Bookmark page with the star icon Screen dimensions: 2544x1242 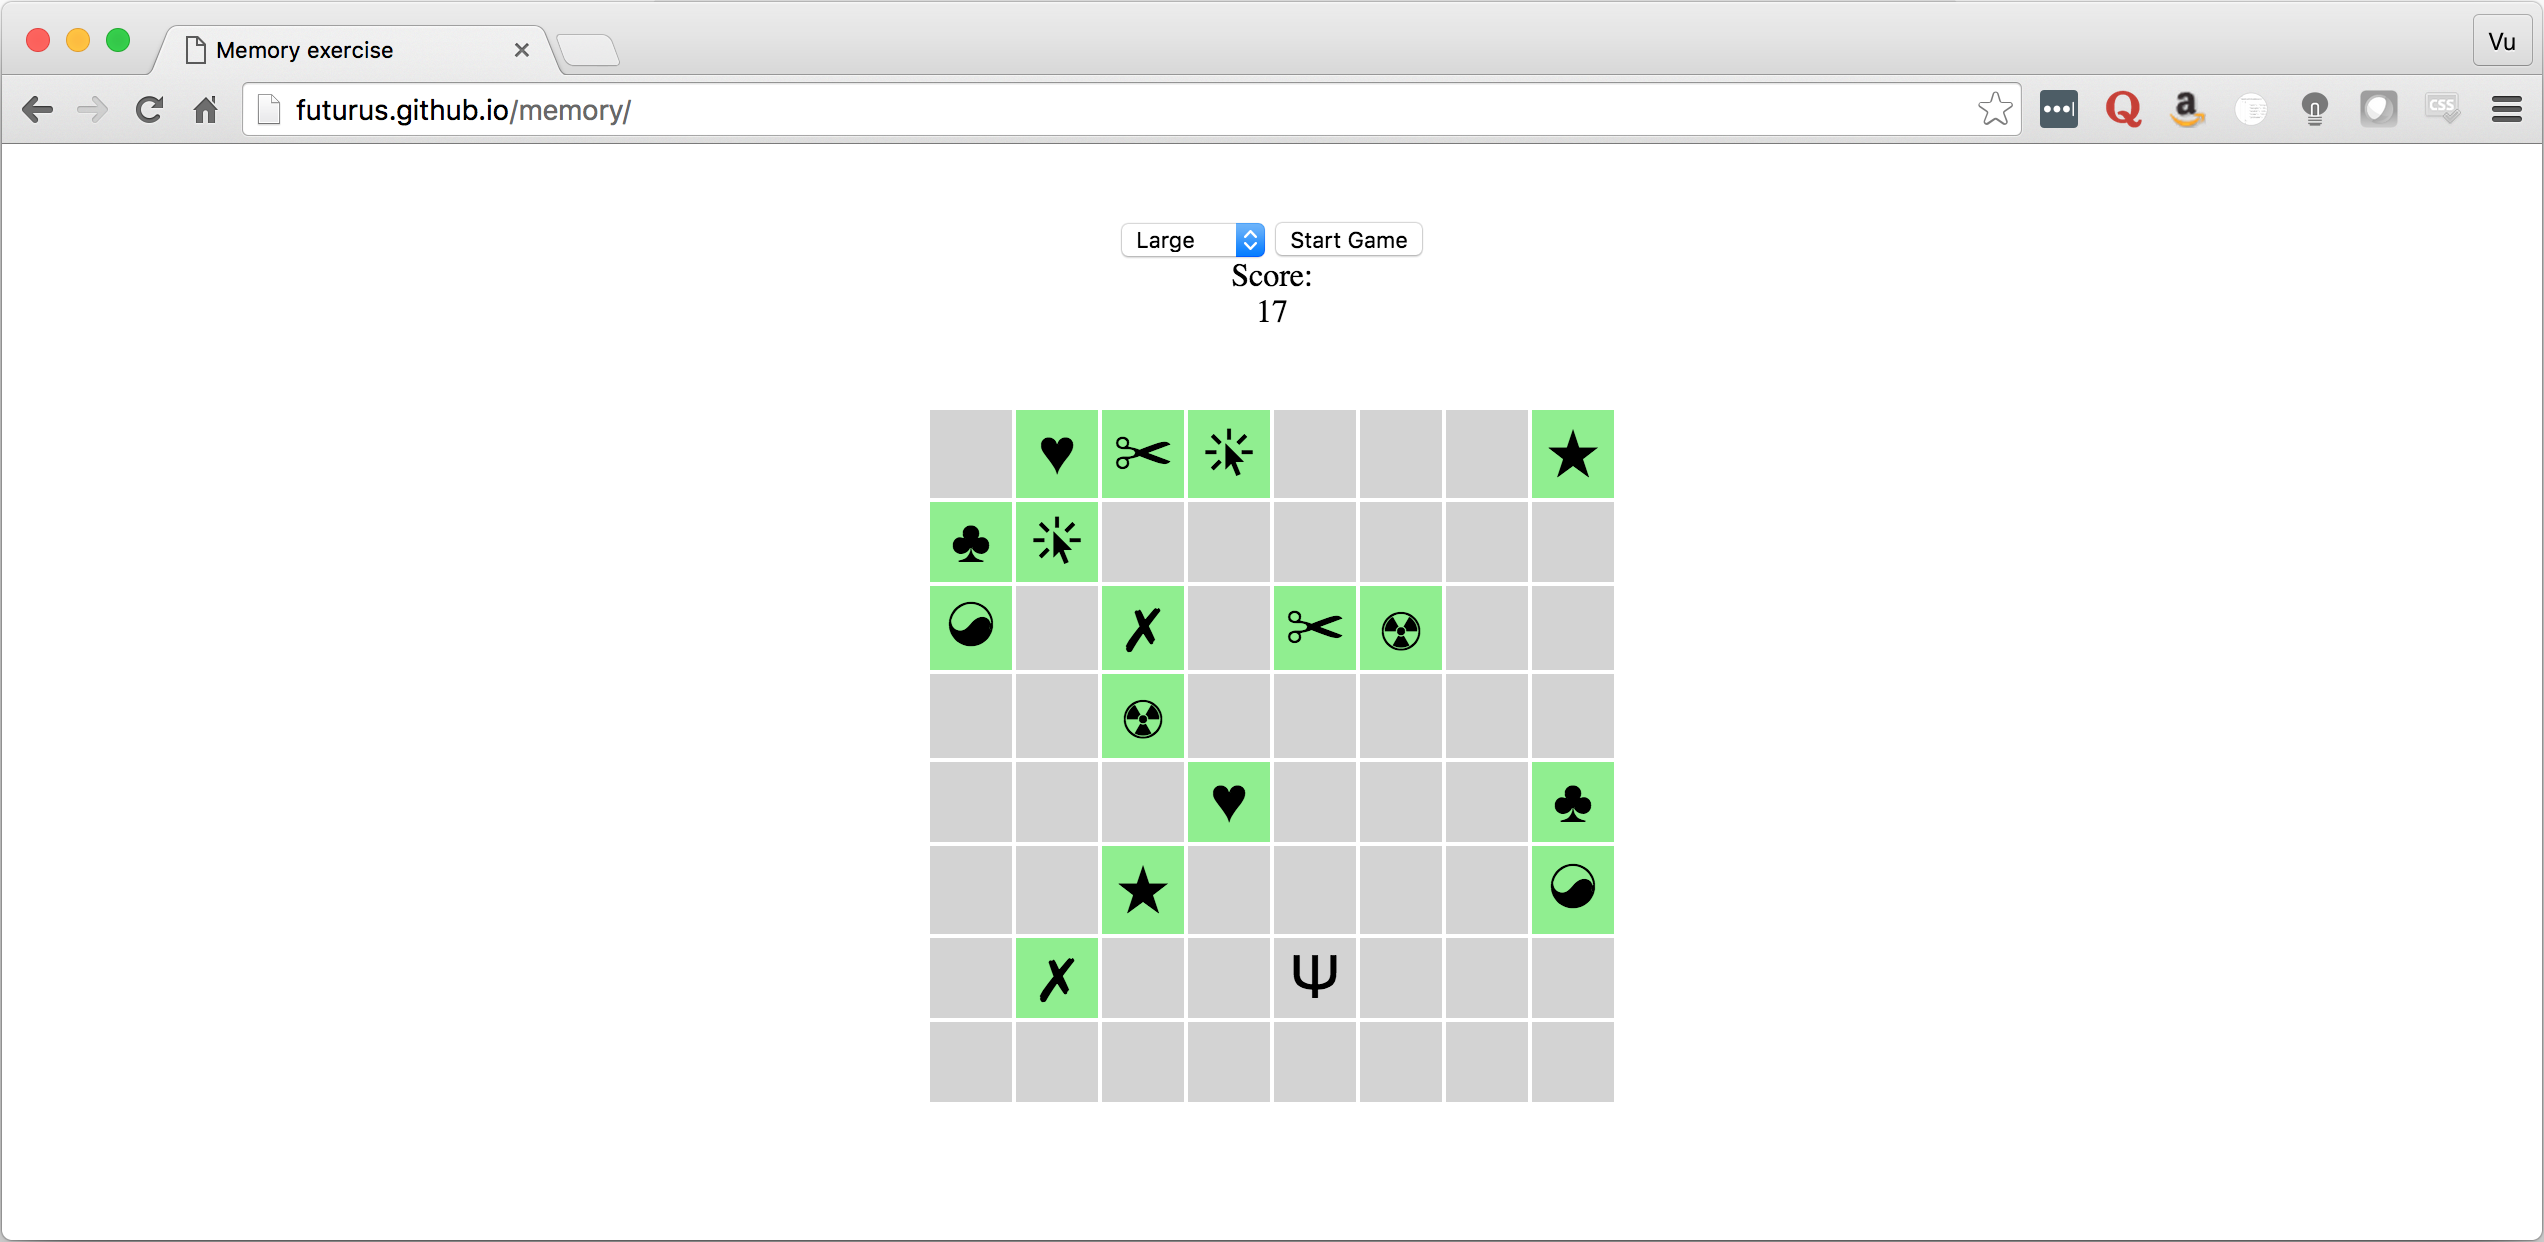[x=1994, y=109]
